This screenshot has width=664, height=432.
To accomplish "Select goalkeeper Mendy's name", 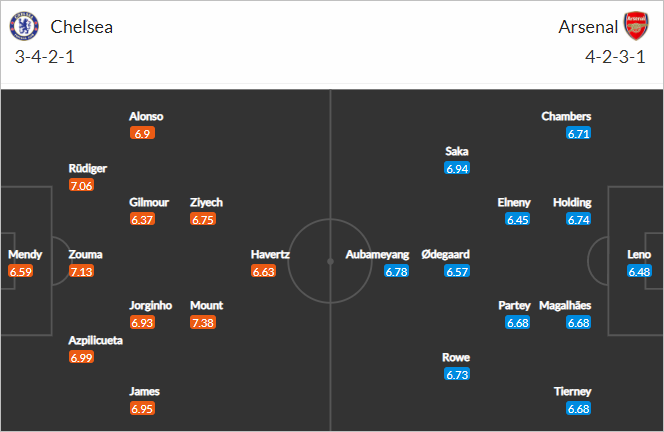I will click(x=25, y=255).
